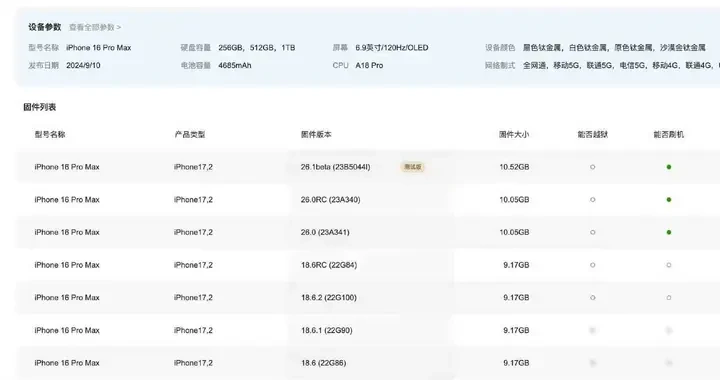Click the 设备参数 heading
This screenshot has height=380, width=720.
(x=45, y=27)
